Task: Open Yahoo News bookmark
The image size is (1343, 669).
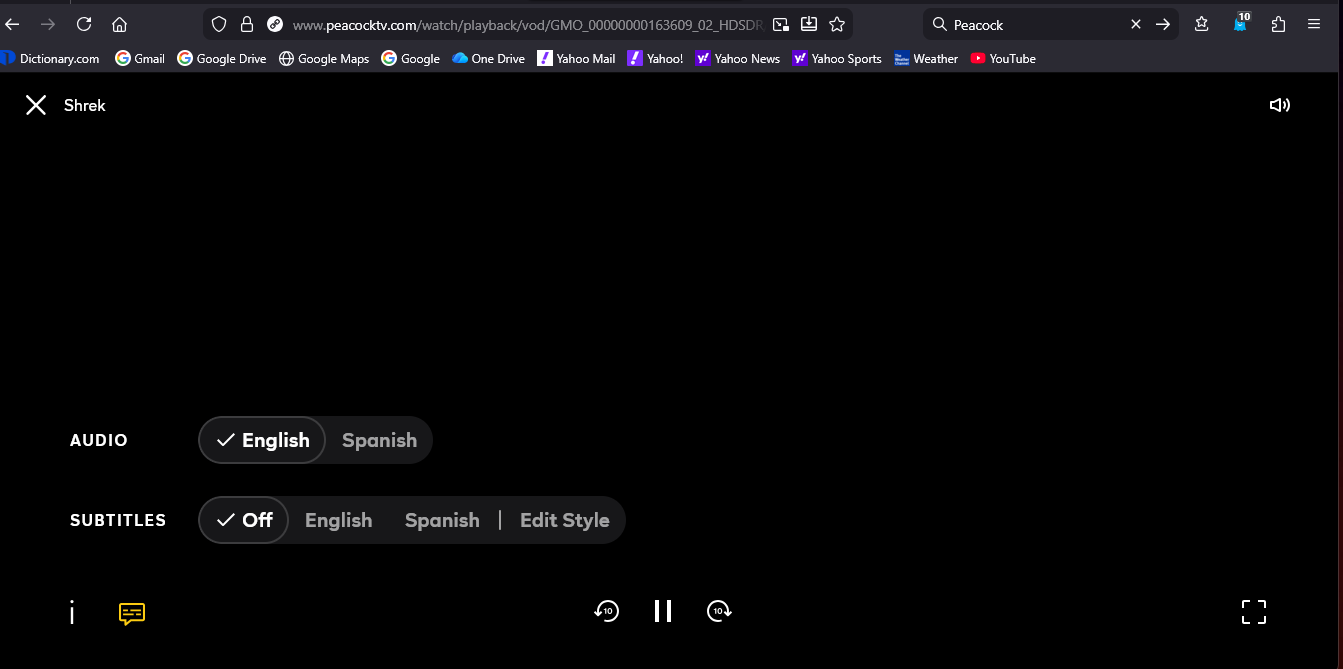Action: 738,59
